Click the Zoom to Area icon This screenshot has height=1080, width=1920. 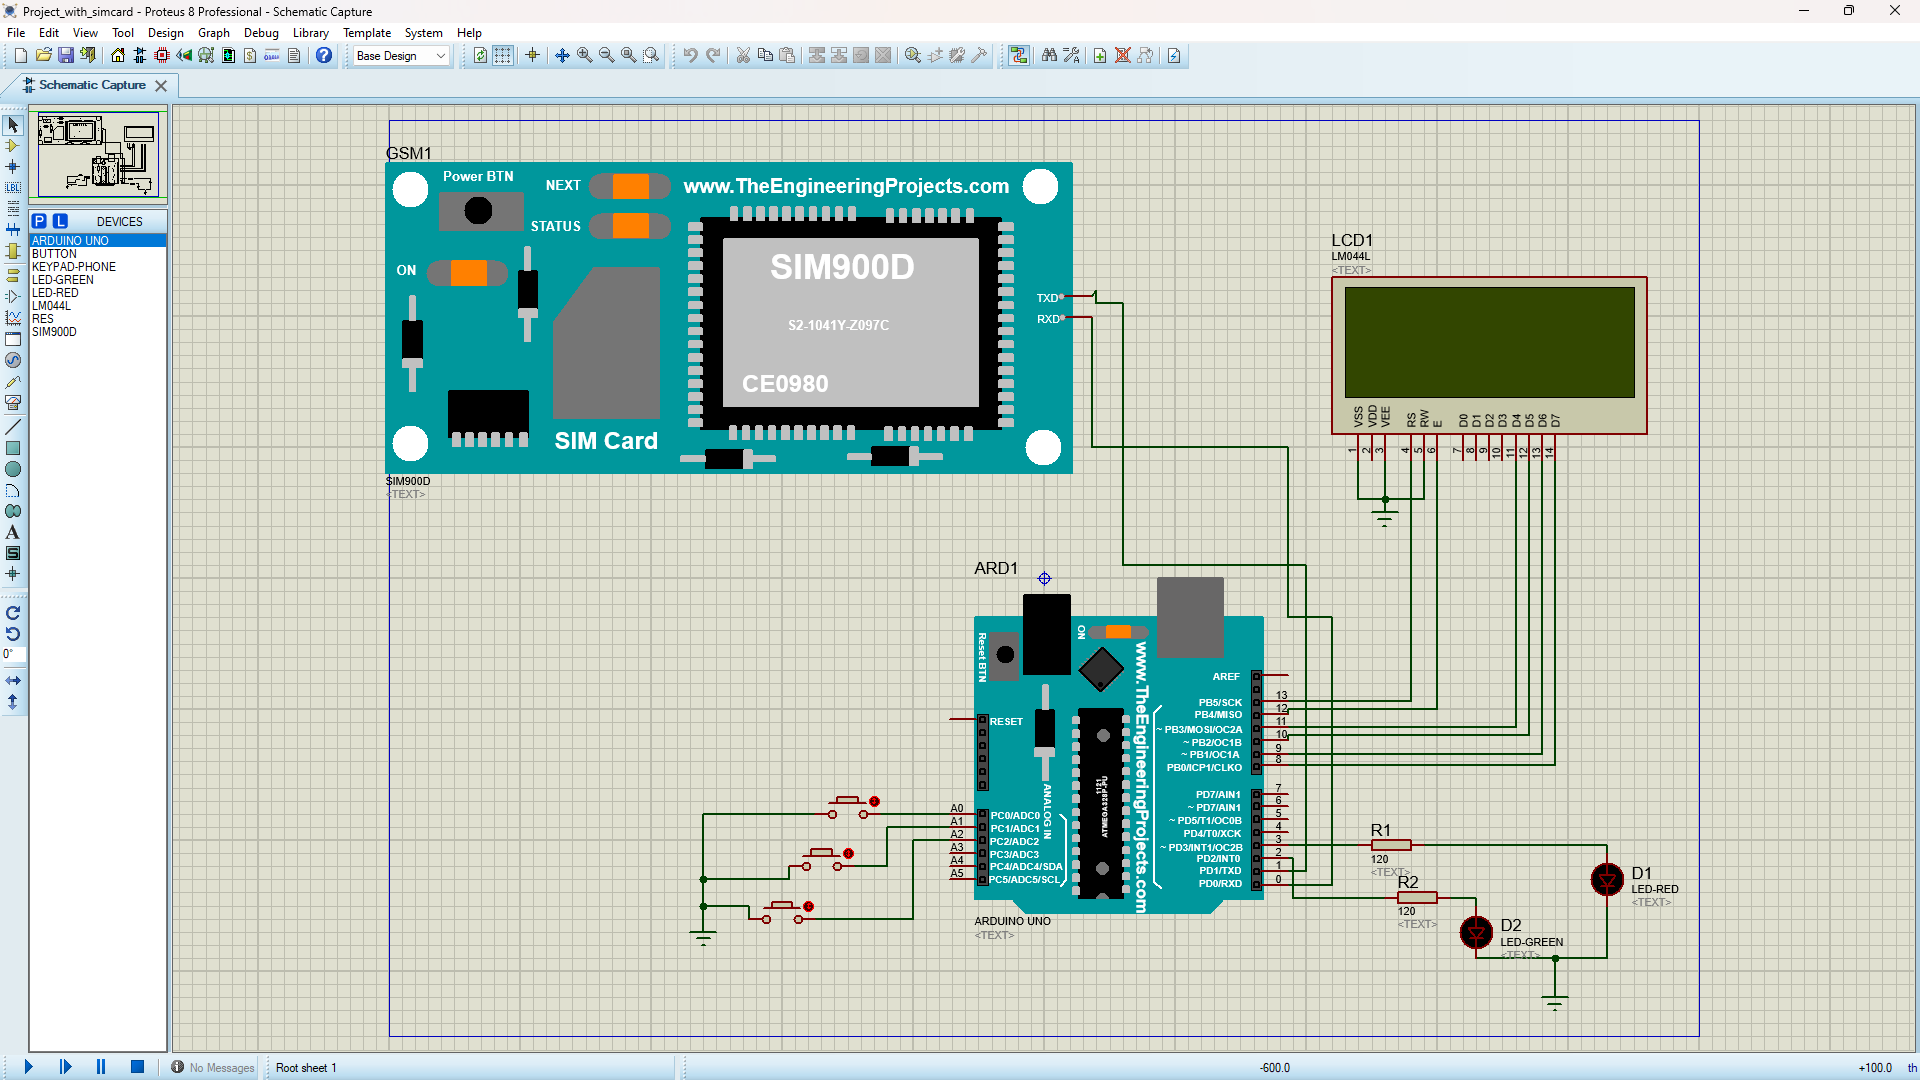coord(651,56)
